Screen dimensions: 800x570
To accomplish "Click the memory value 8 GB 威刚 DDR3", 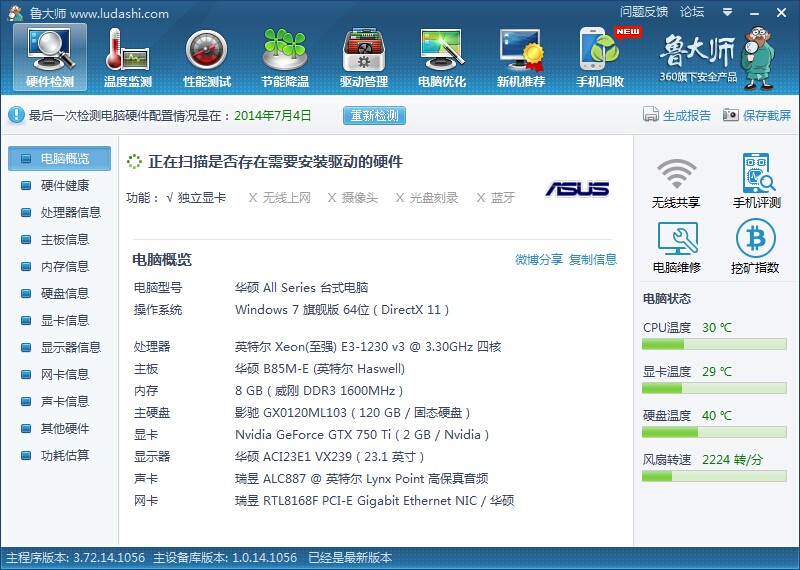I will 319,391.
